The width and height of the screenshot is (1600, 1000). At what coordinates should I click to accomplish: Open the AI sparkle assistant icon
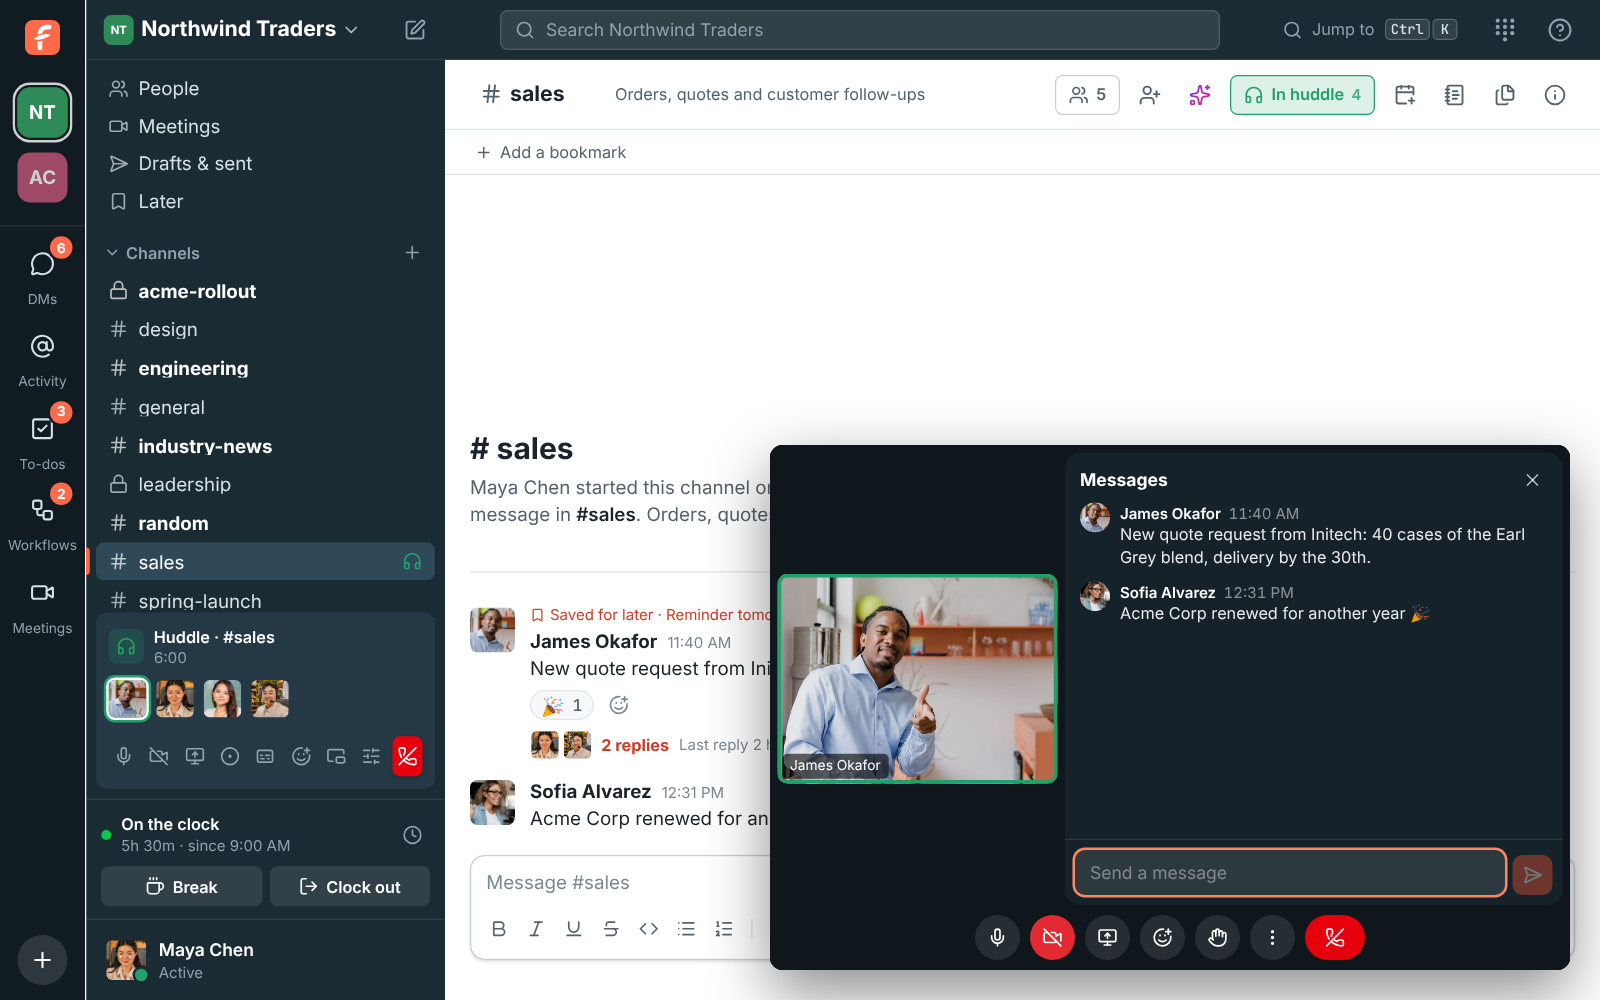click(1200, 95)
